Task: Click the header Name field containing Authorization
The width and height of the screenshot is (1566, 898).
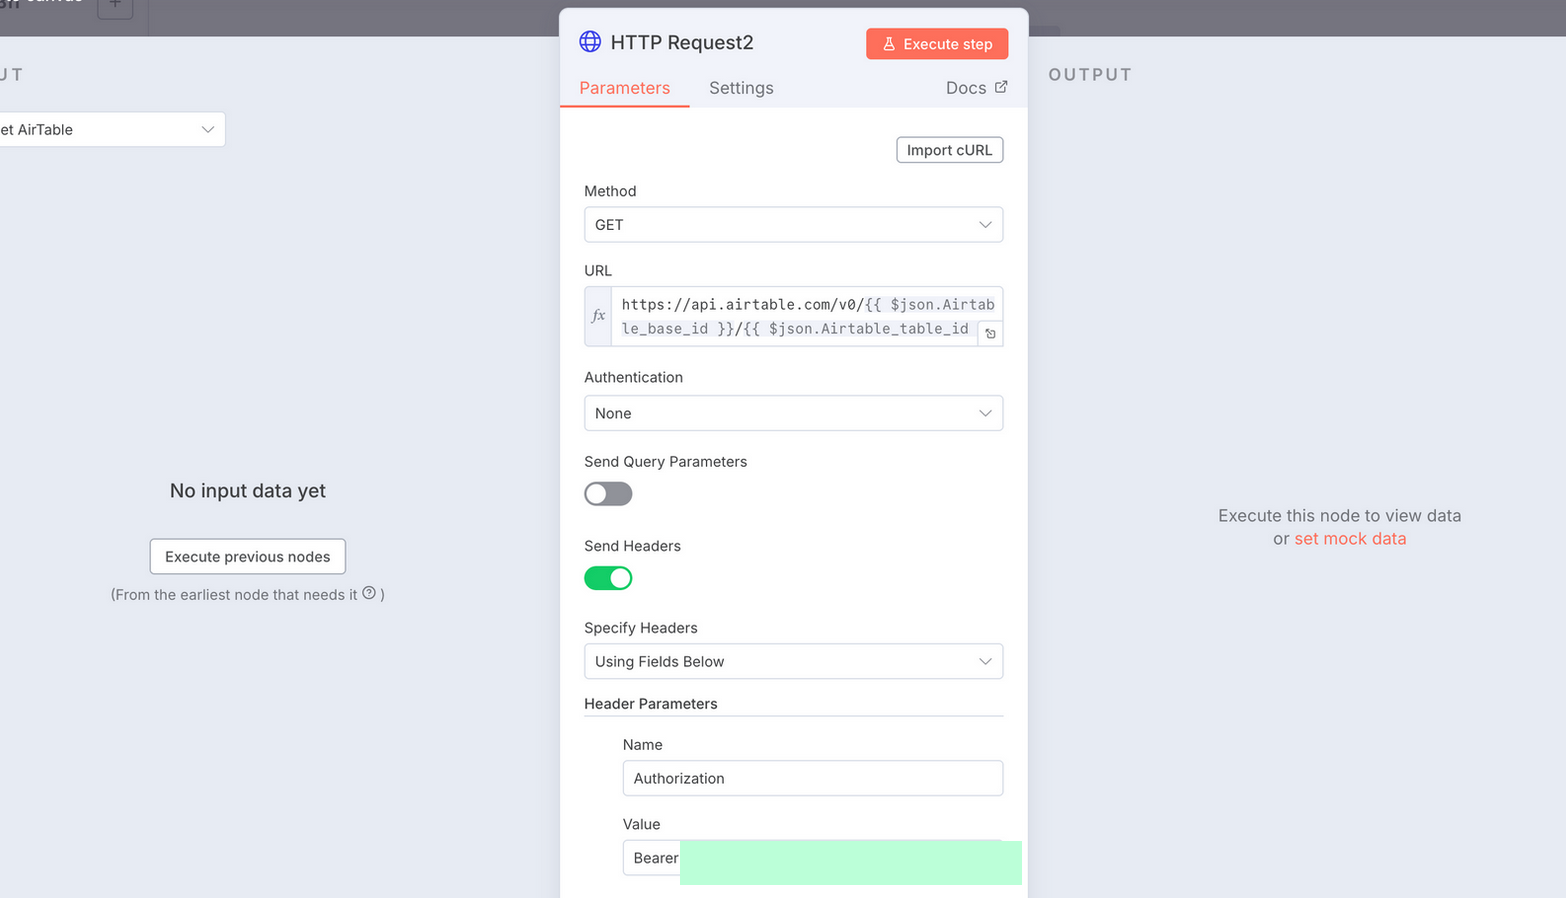Action: point(812,778)
